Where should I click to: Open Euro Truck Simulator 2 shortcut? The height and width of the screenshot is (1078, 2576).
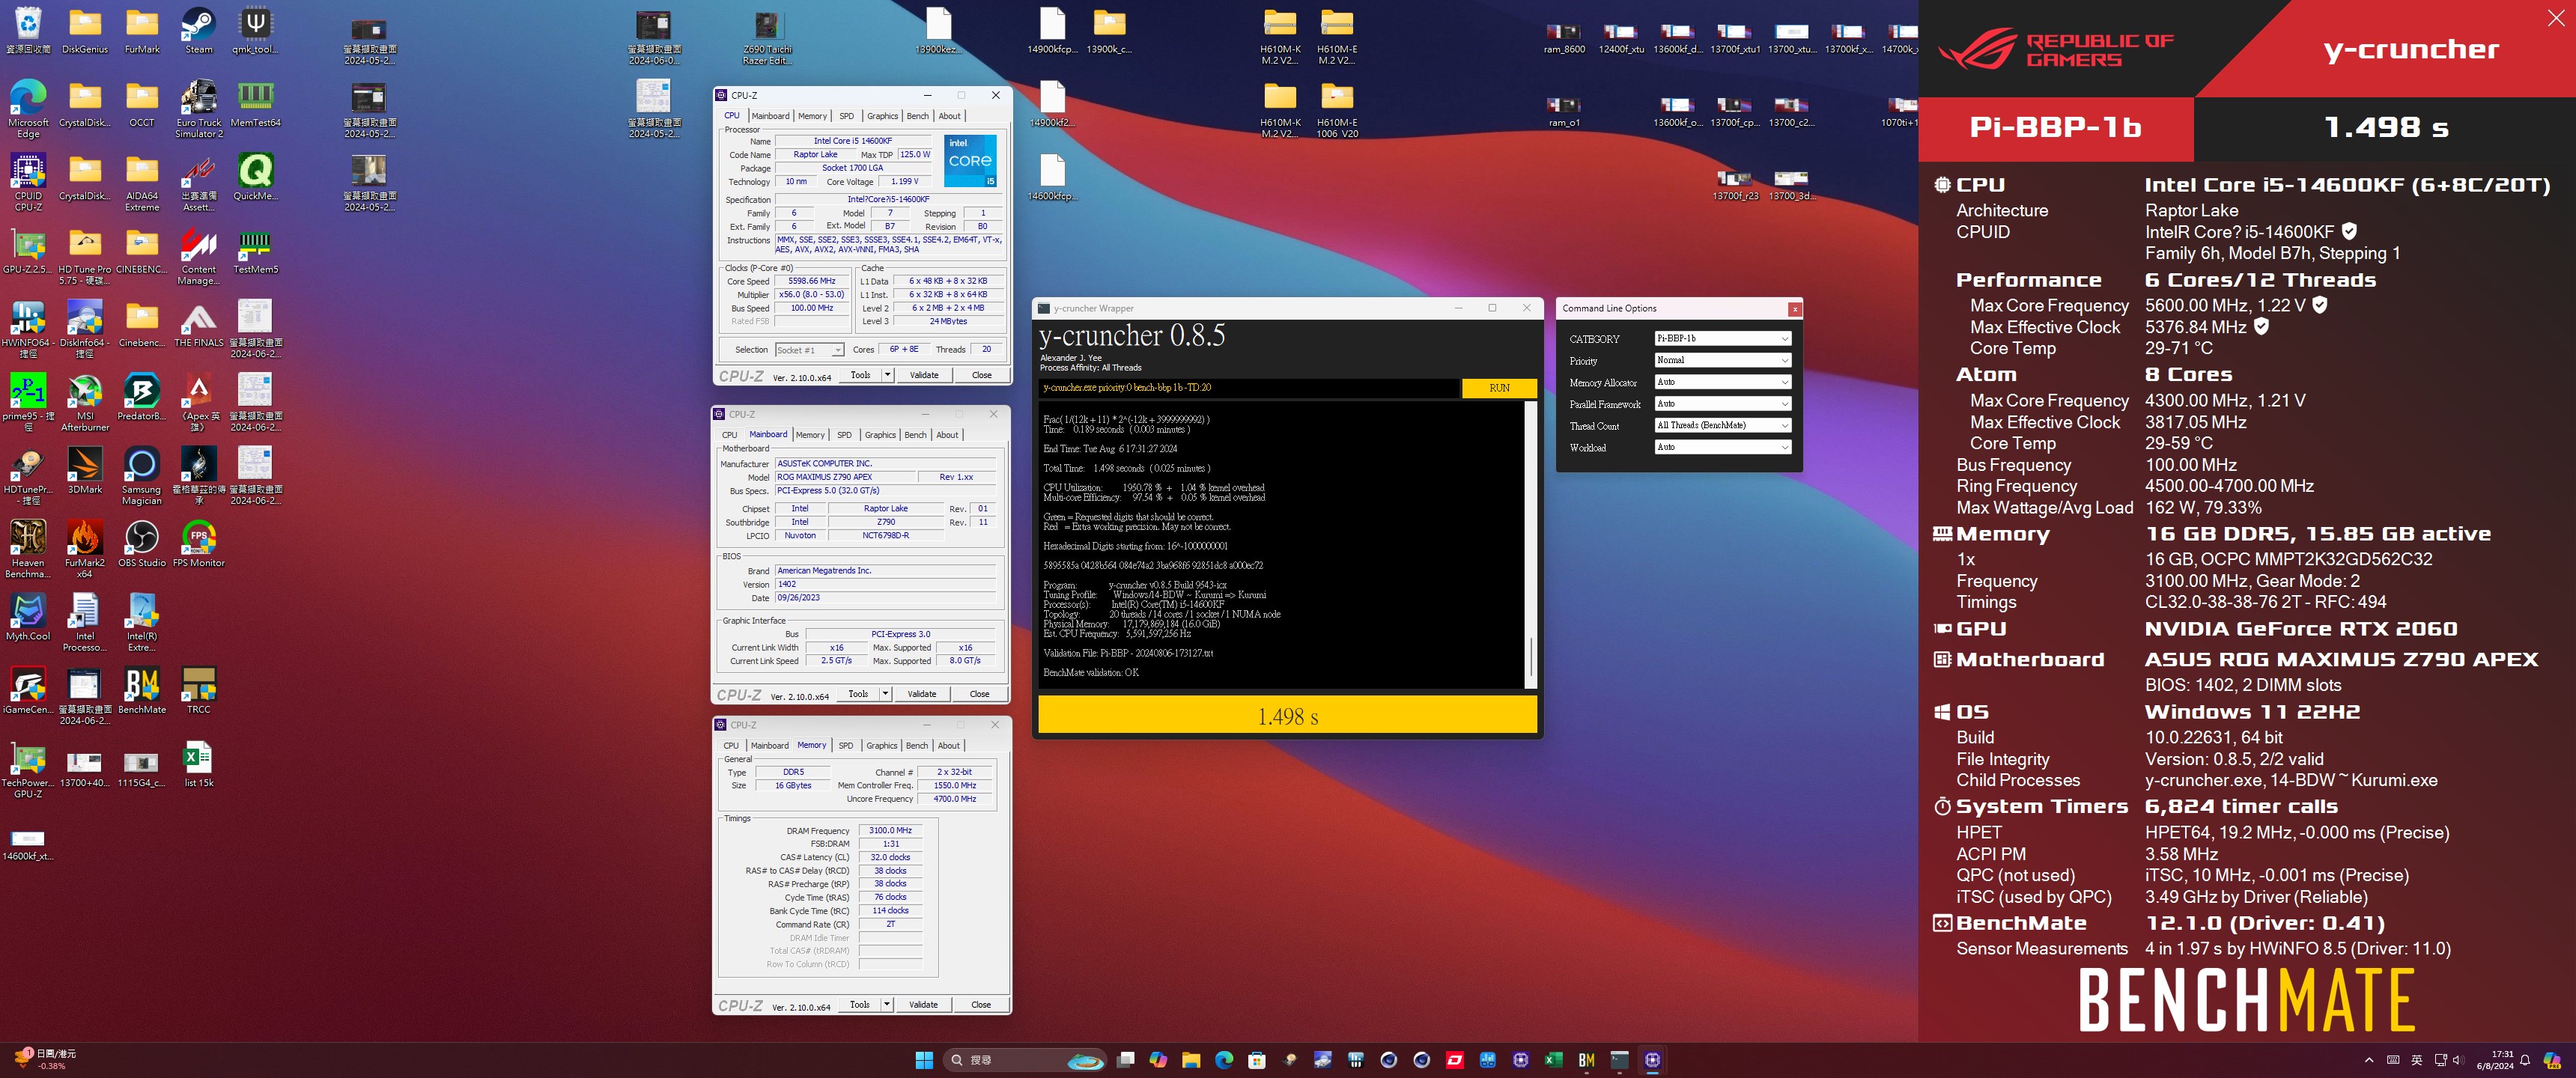click(198, 108)
